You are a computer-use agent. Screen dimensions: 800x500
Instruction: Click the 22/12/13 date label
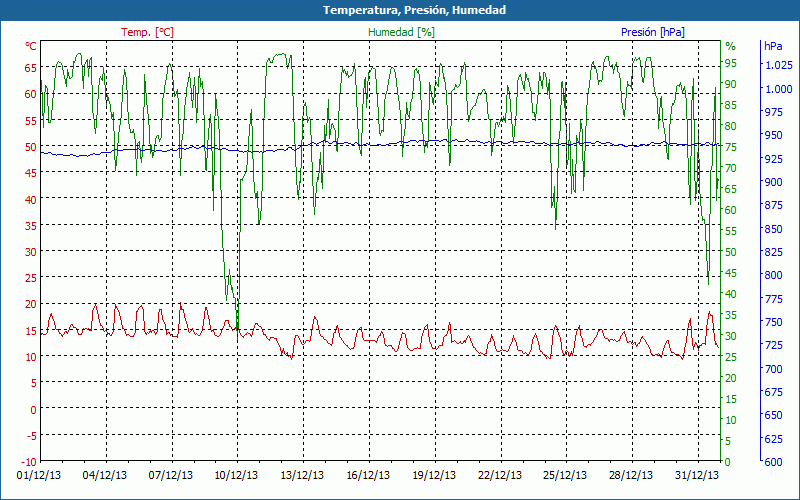(499, 476)
